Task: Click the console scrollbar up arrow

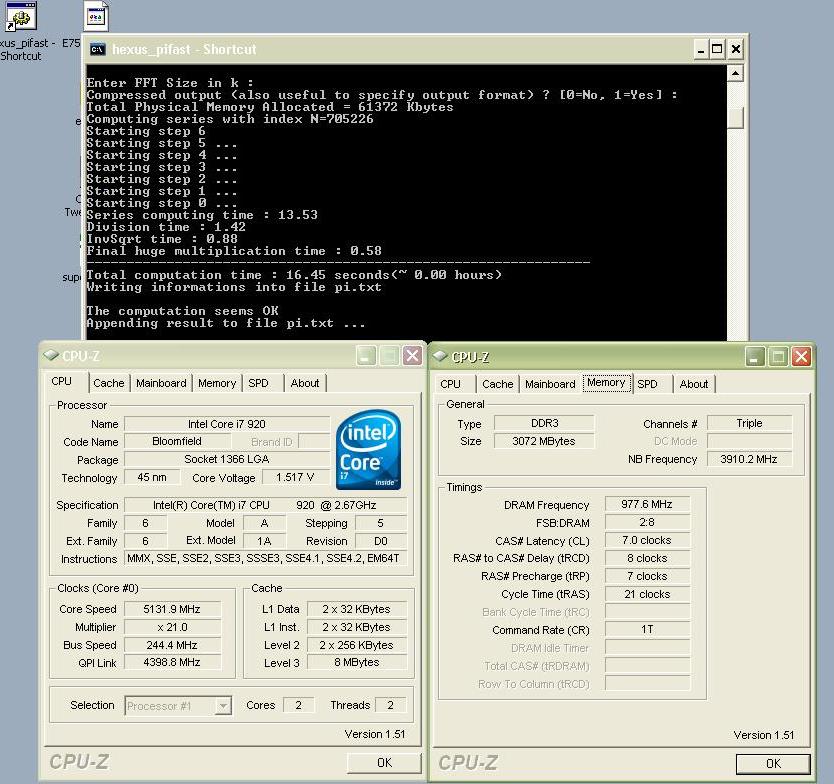Action: point(735,73)
